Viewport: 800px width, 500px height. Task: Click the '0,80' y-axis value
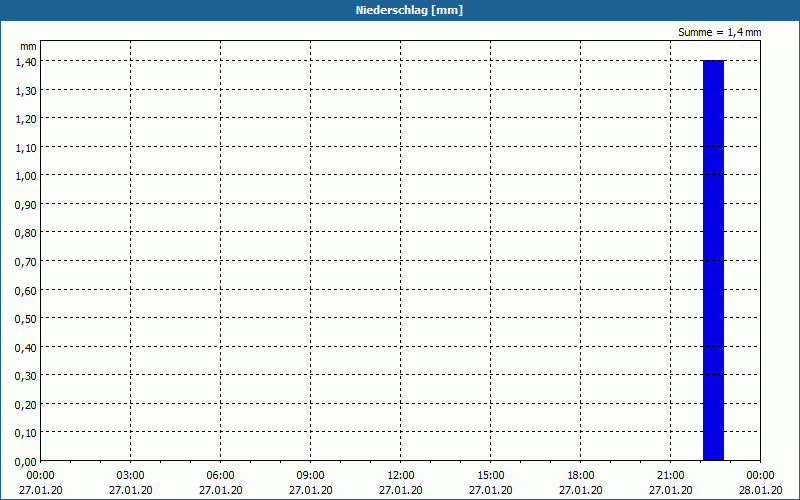pos(26,233)
